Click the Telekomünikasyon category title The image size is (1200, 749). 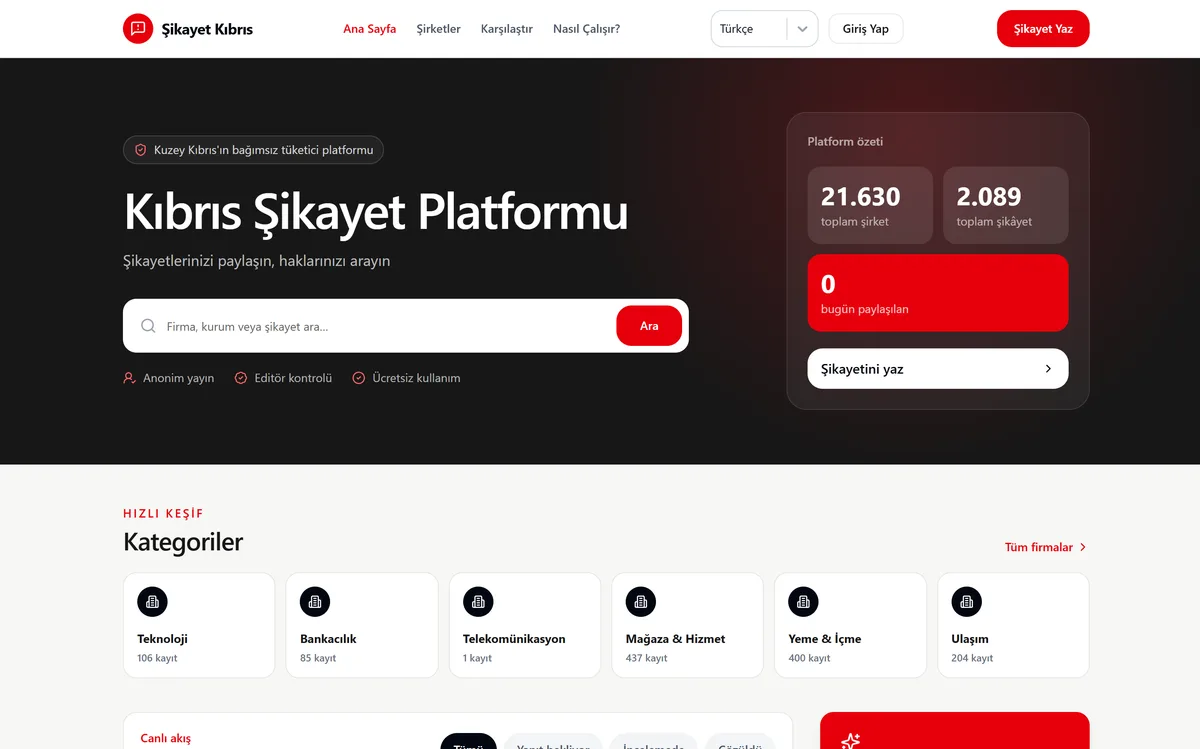tap(514, 639)
